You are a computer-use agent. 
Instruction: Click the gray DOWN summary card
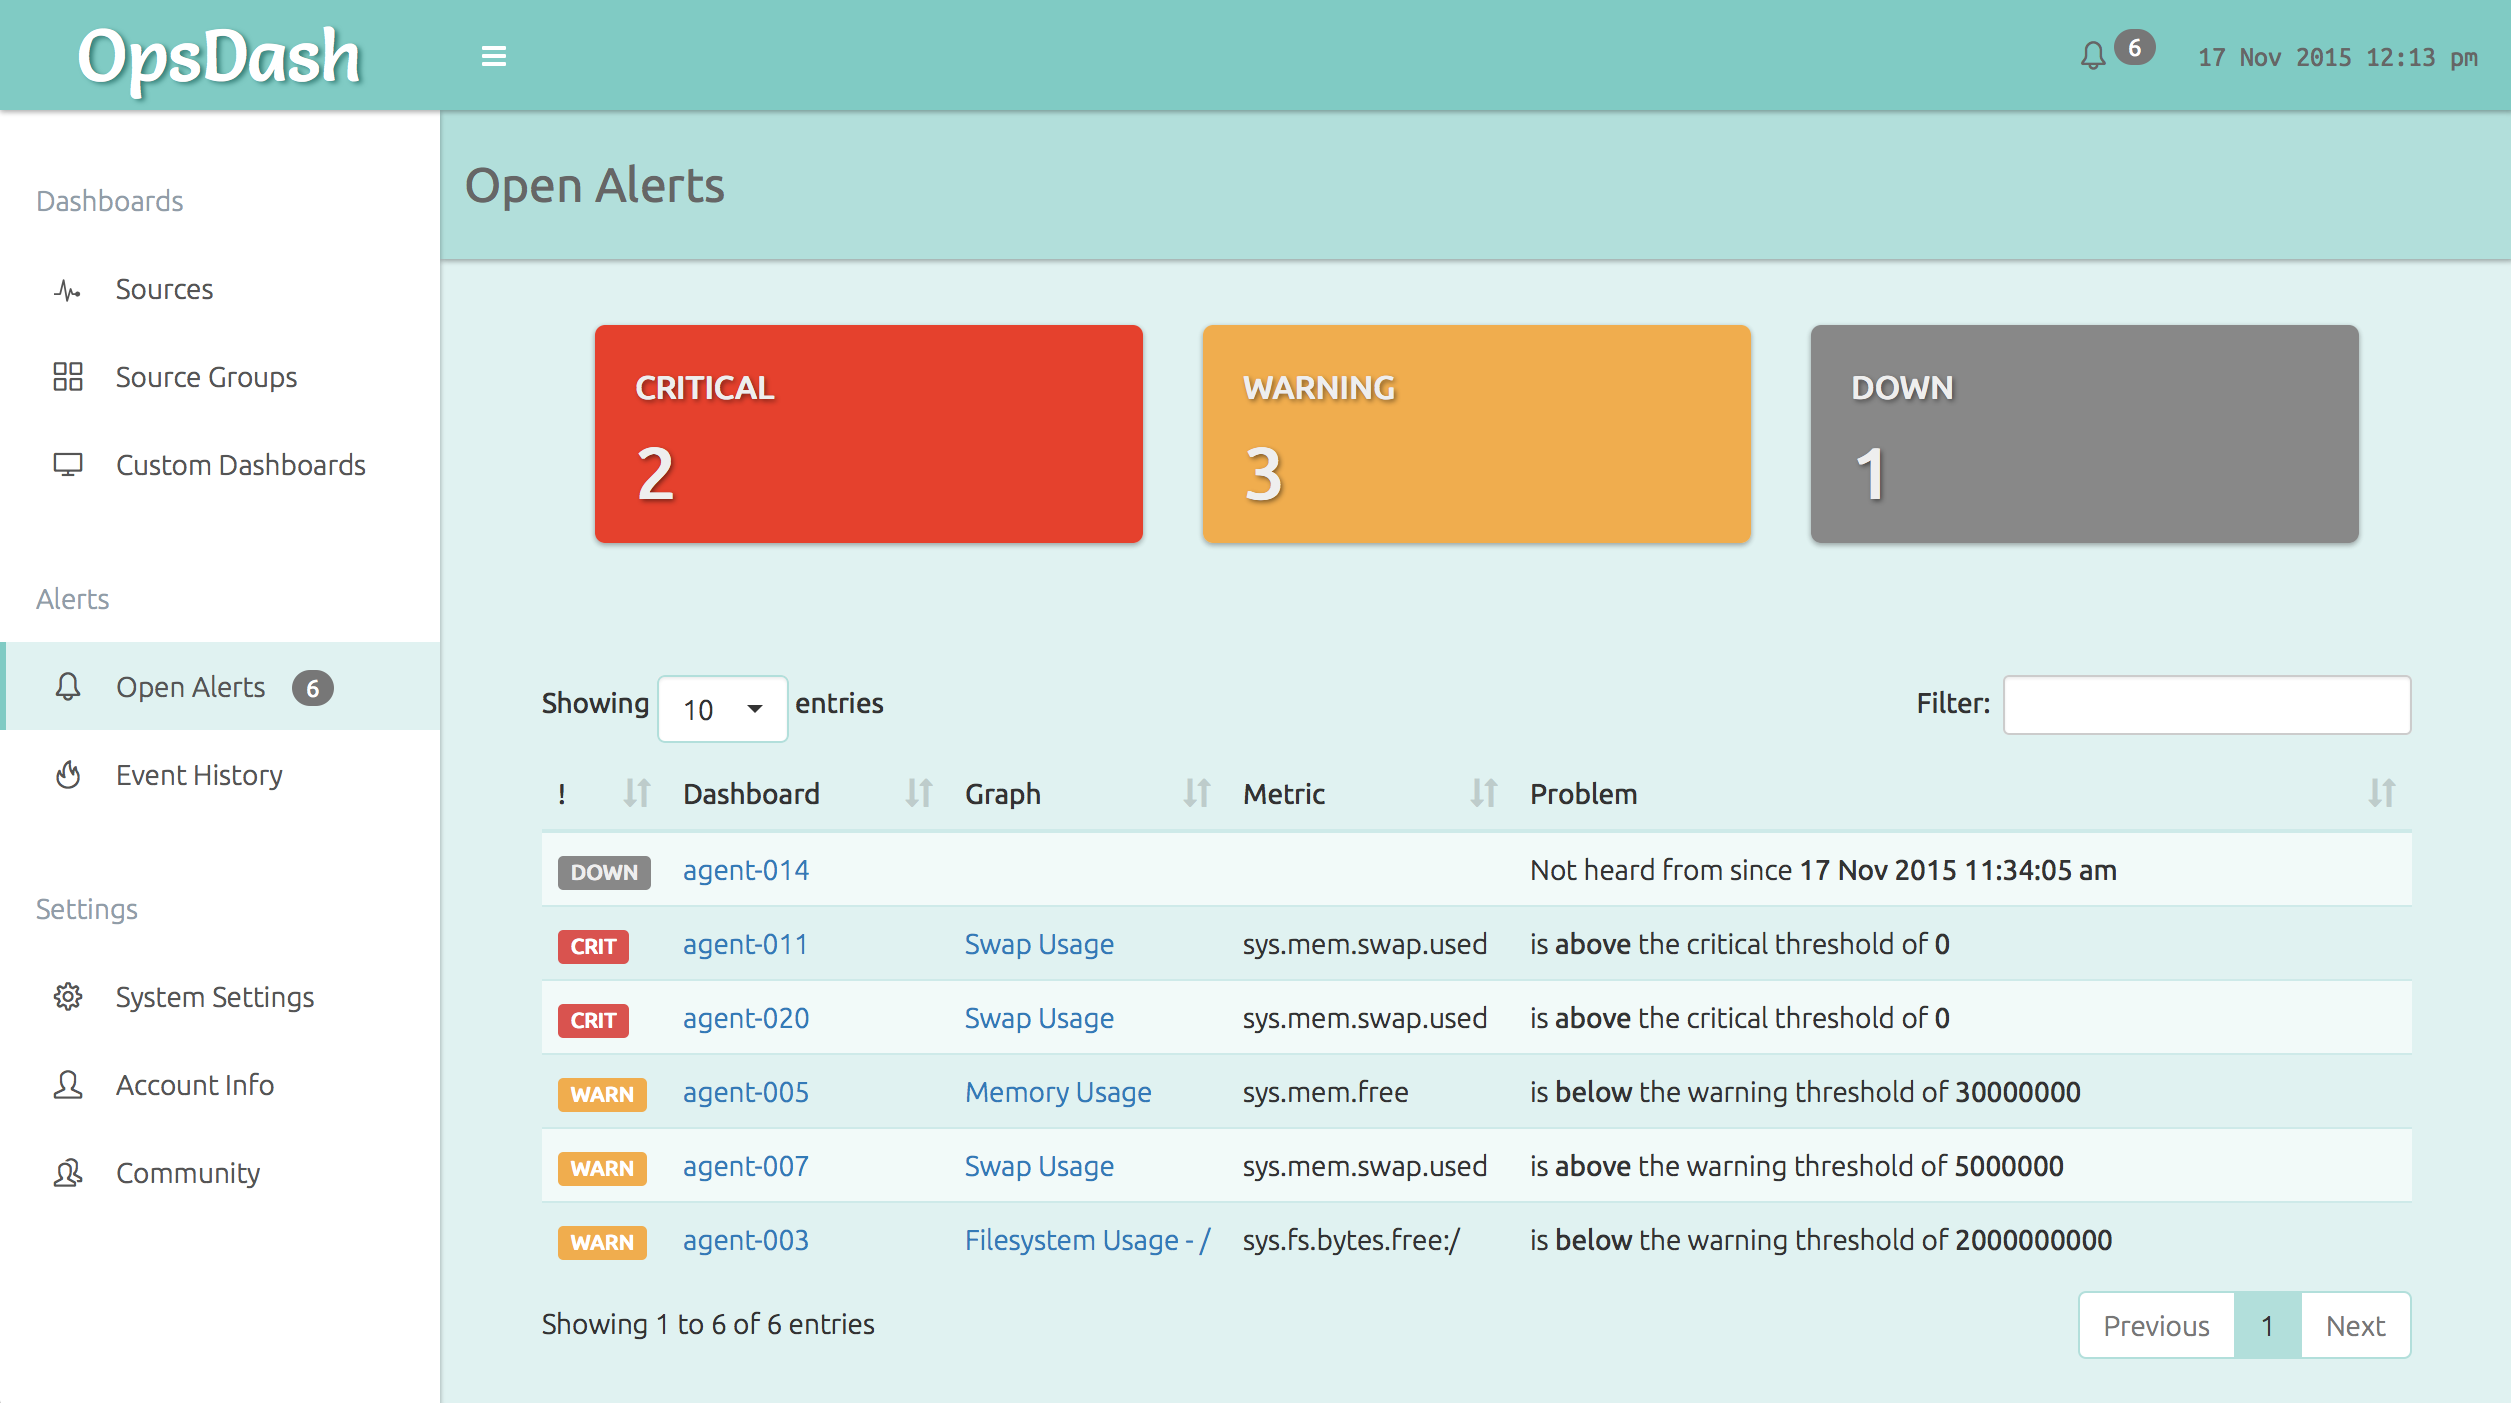2084,434
